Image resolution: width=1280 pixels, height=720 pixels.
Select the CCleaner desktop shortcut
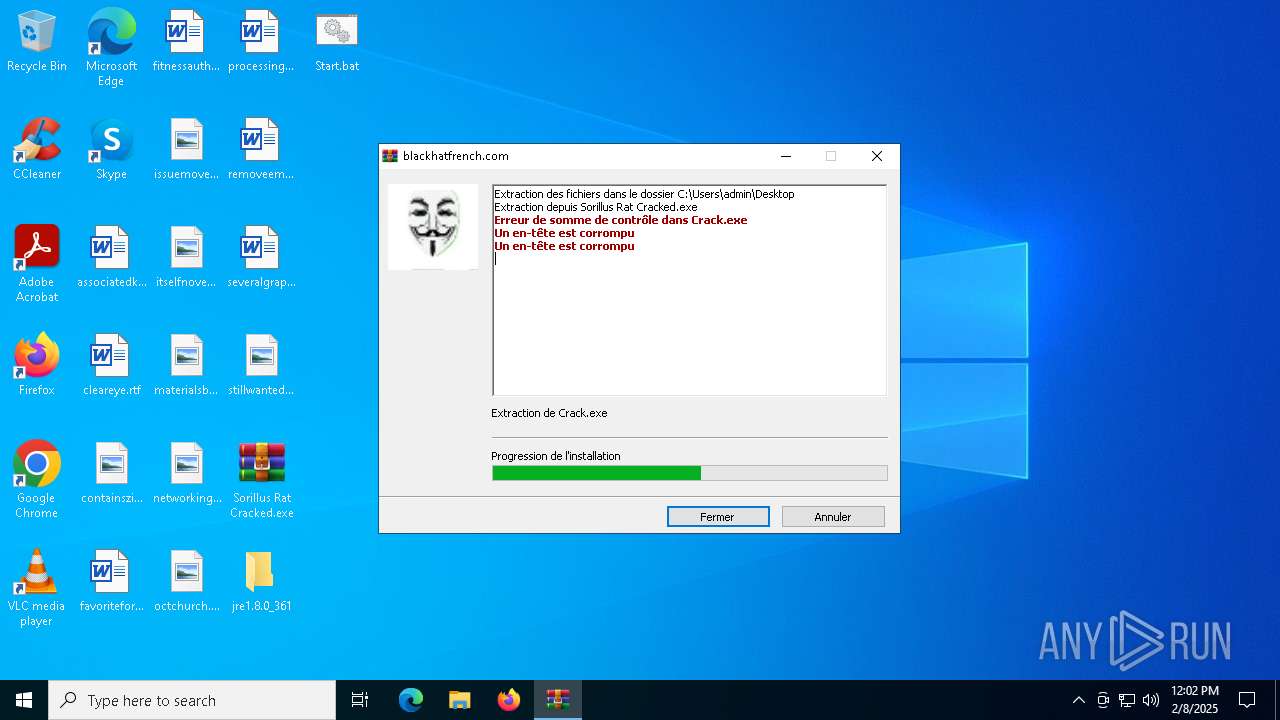37,150
